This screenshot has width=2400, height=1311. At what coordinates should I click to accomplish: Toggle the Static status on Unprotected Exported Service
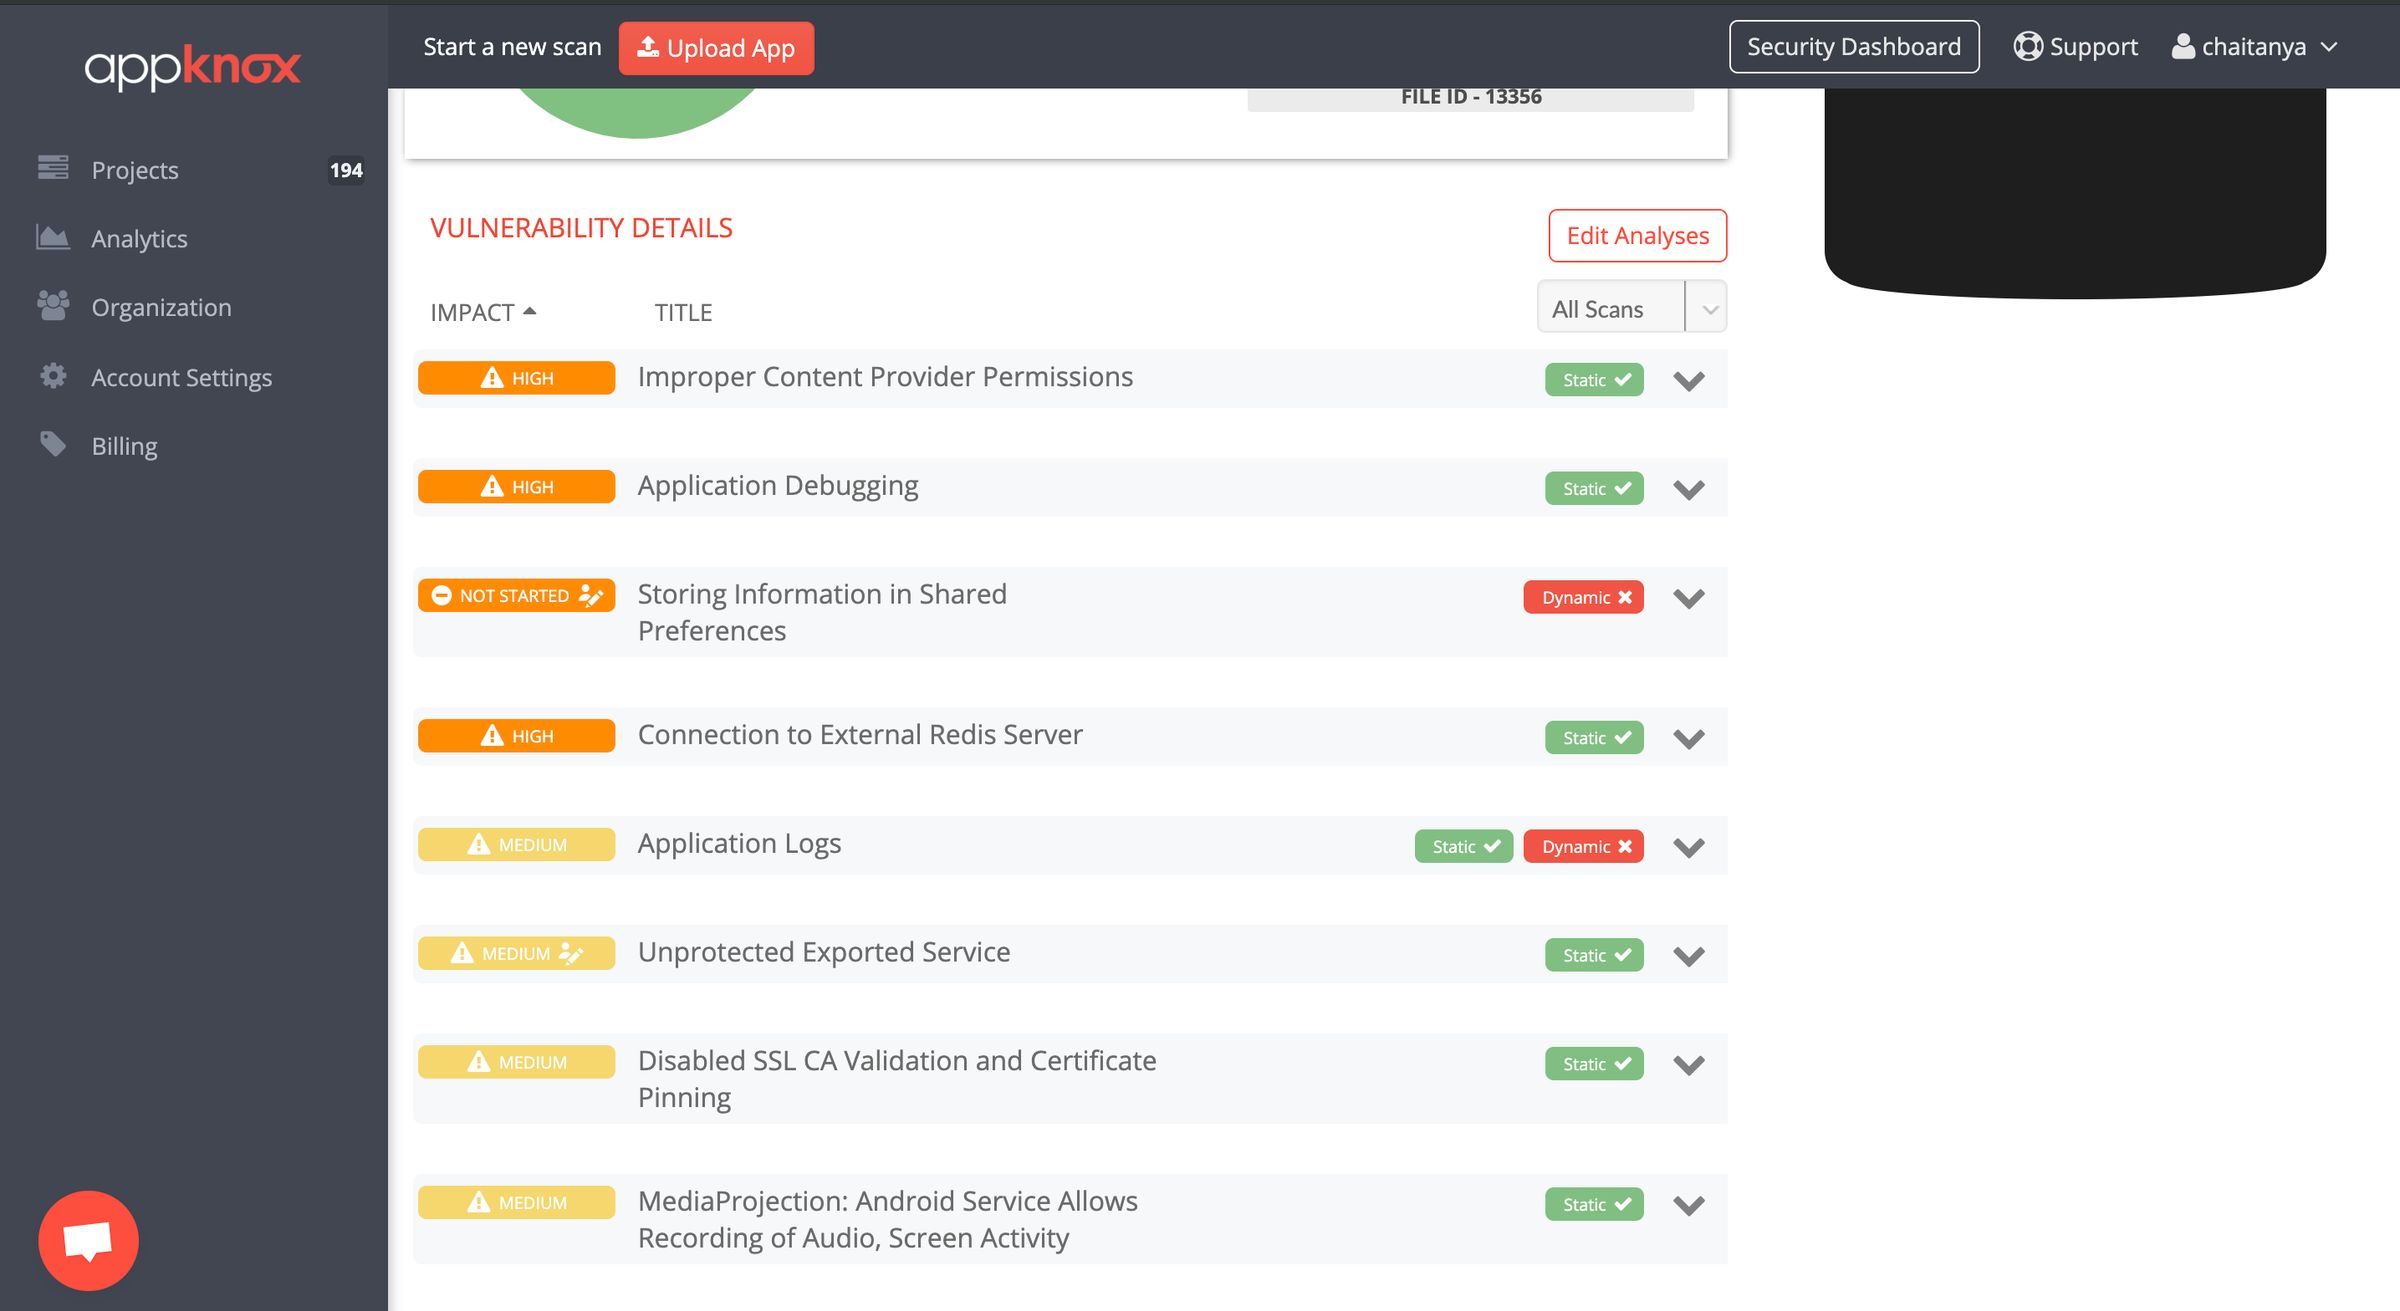click(x=1593, y=955)
